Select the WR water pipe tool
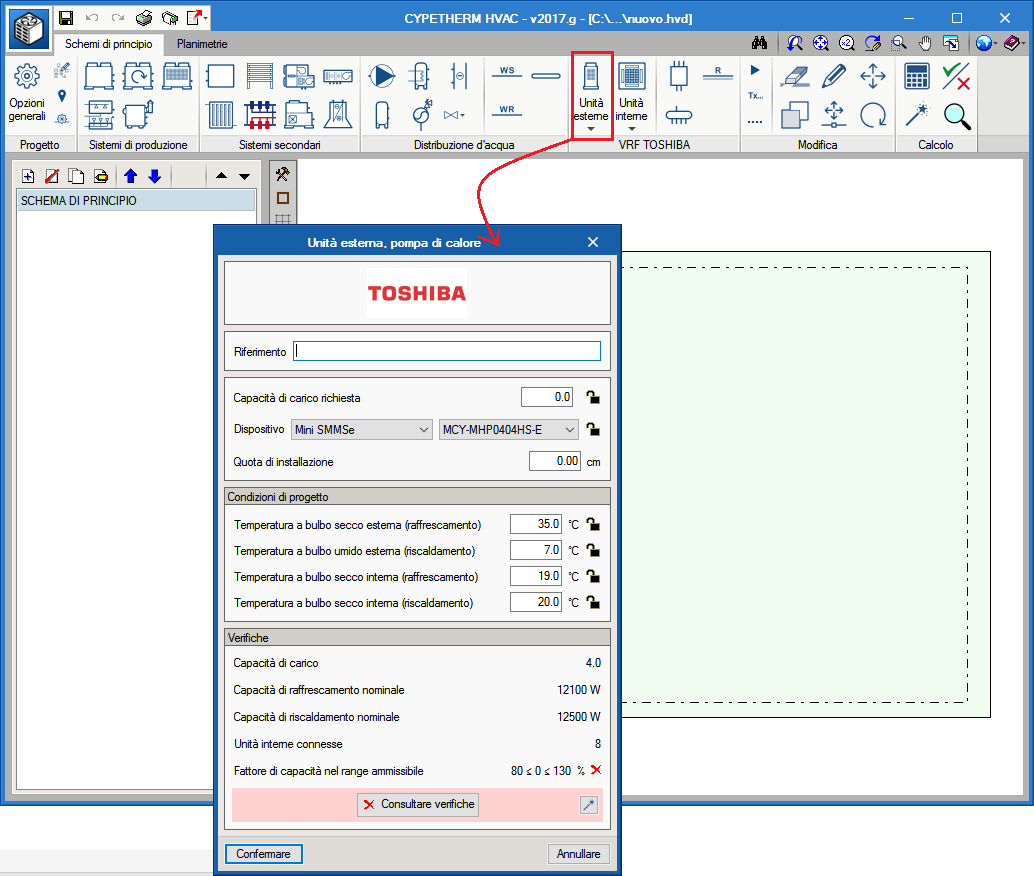Image resolution: width=1034 pixels, height=876 pixels. point(506,111)
